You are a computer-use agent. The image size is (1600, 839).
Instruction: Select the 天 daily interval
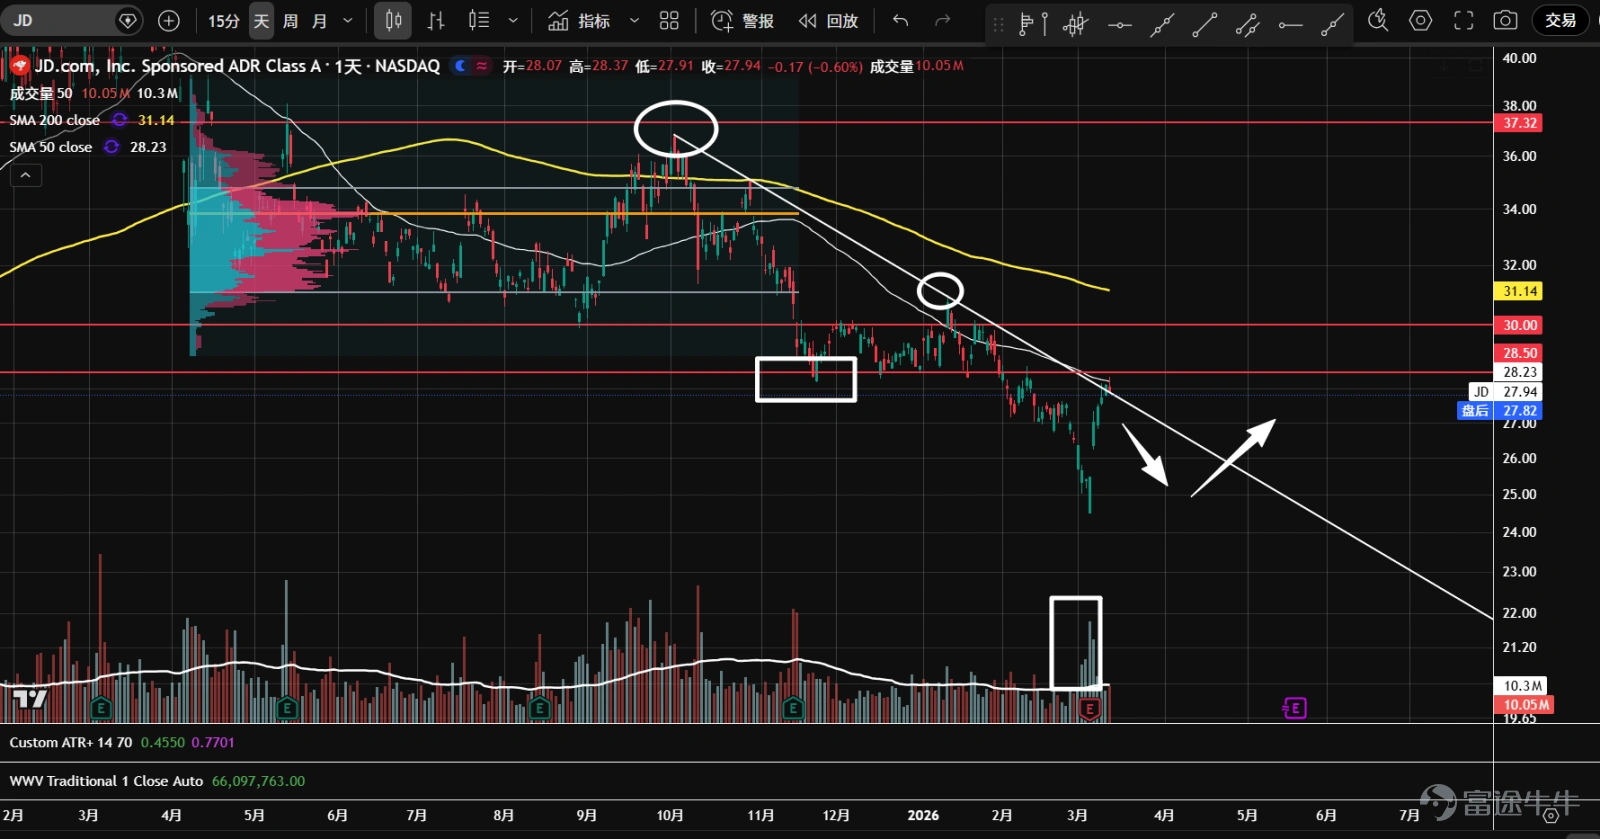coord(261,20)
